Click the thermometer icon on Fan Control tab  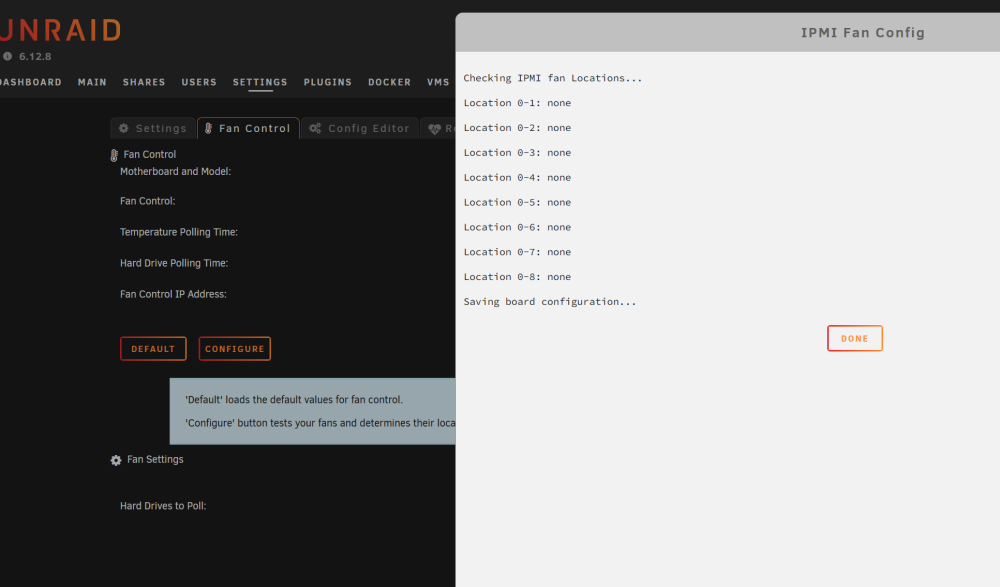point(209,128)
